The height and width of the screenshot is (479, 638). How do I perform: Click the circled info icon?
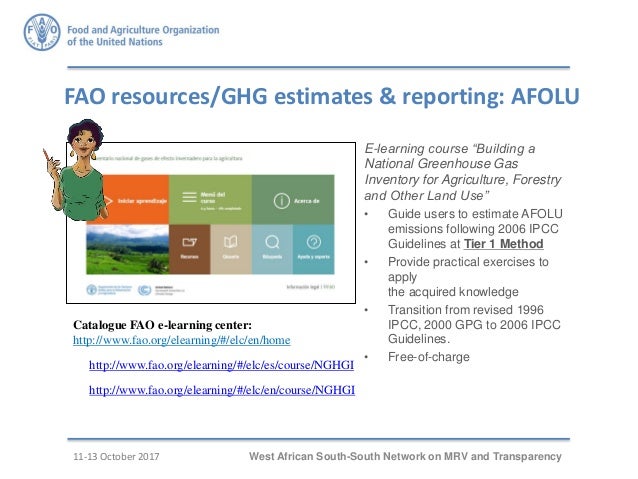(282, 201)
